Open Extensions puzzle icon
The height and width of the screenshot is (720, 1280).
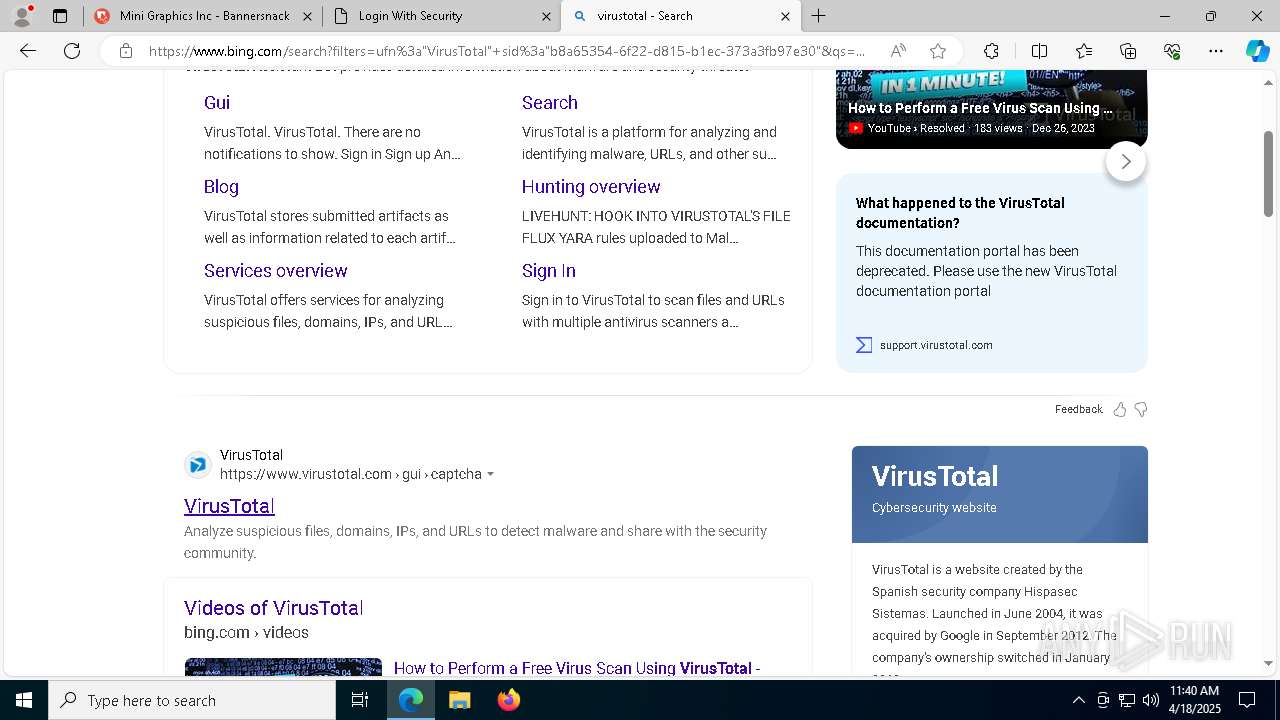point(991,51)
